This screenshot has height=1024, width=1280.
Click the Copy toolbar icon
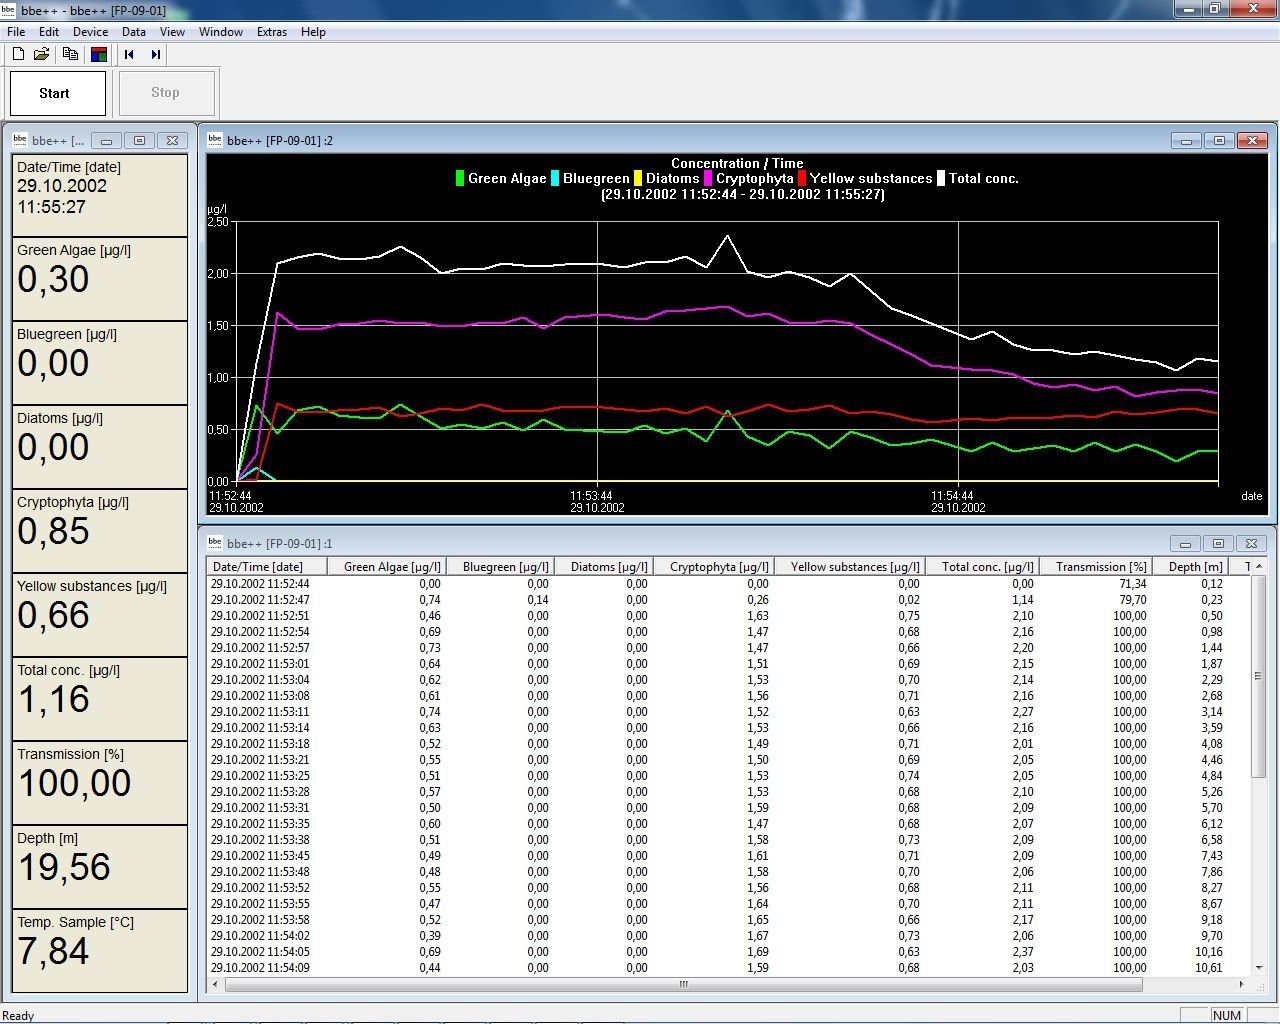tap(70, 54)
